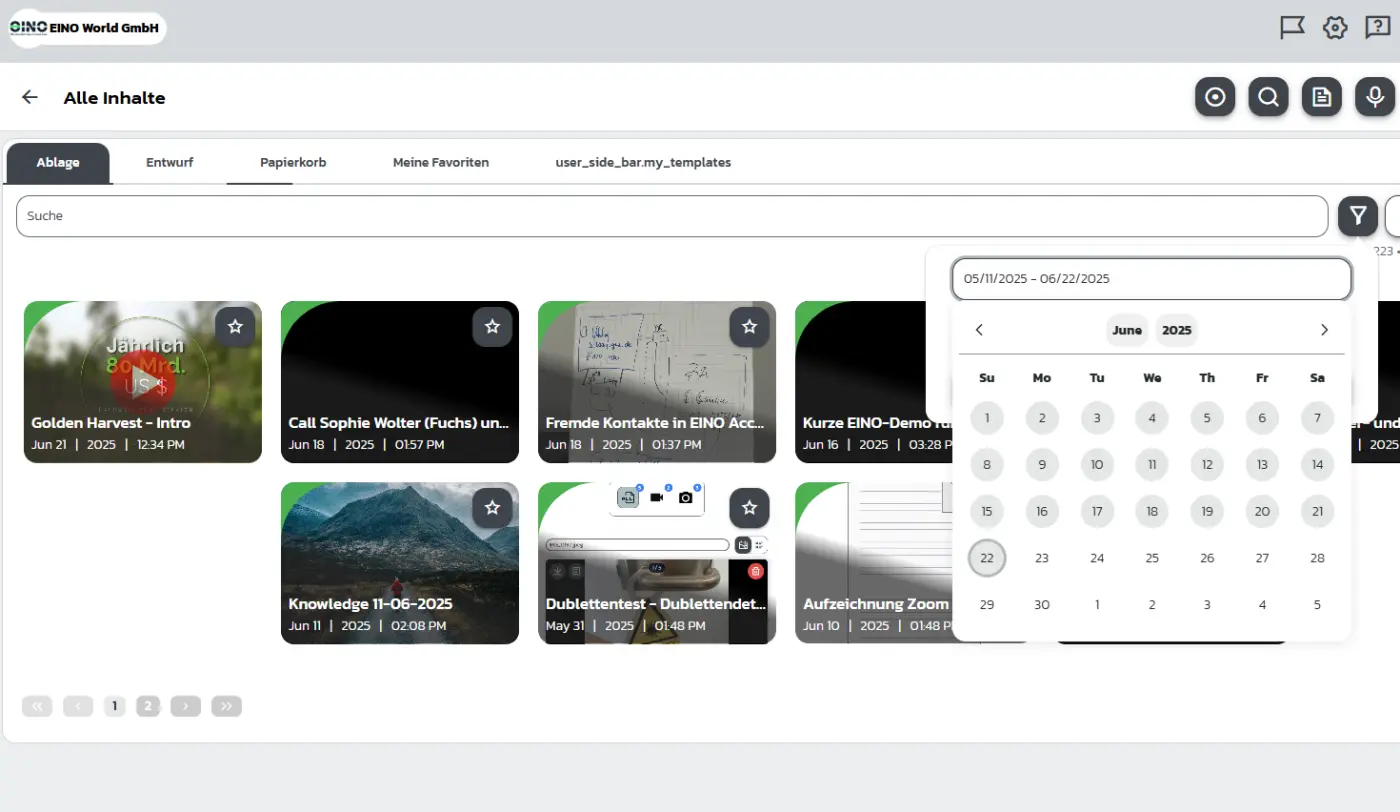Open the Papierkorb tab
Viewport: 1400px width, 812px height.
coord(293,163)
